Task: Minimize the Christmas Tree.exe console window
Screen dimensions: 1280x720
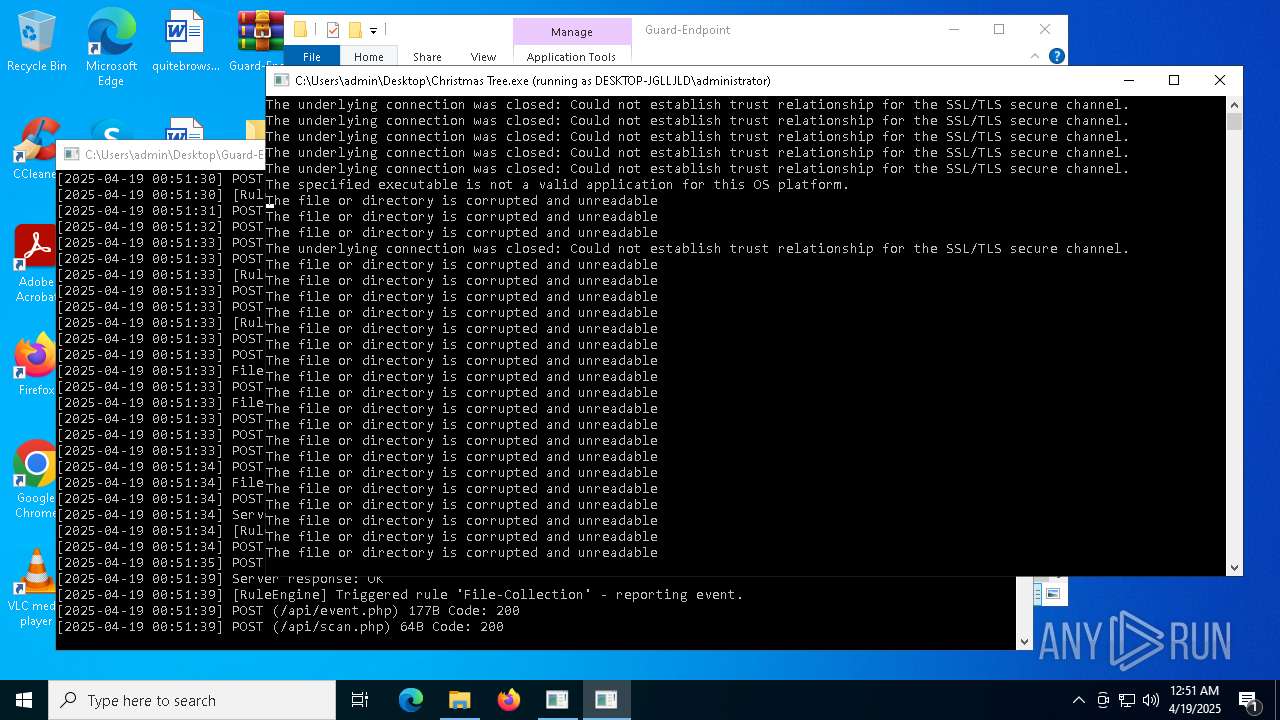Action: pos(1129,80)
